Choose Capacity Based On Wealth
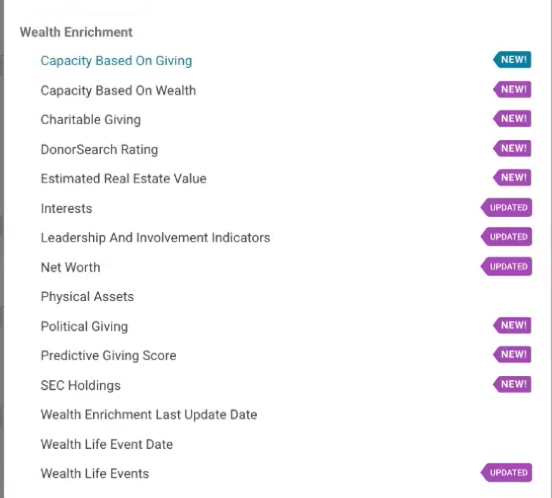The height and width of the screenshot is (498, 552). click(118, 90)
